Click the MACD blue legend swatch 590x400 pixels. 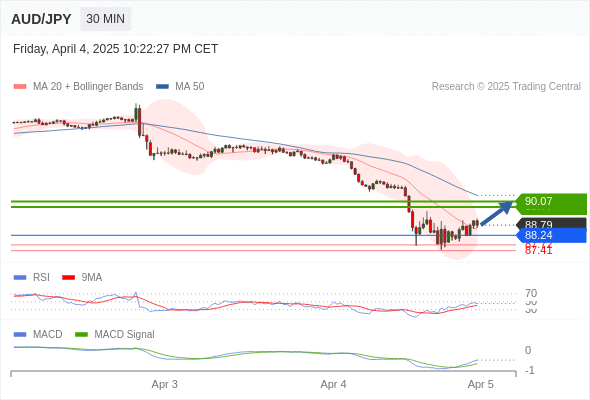point(20,335)
